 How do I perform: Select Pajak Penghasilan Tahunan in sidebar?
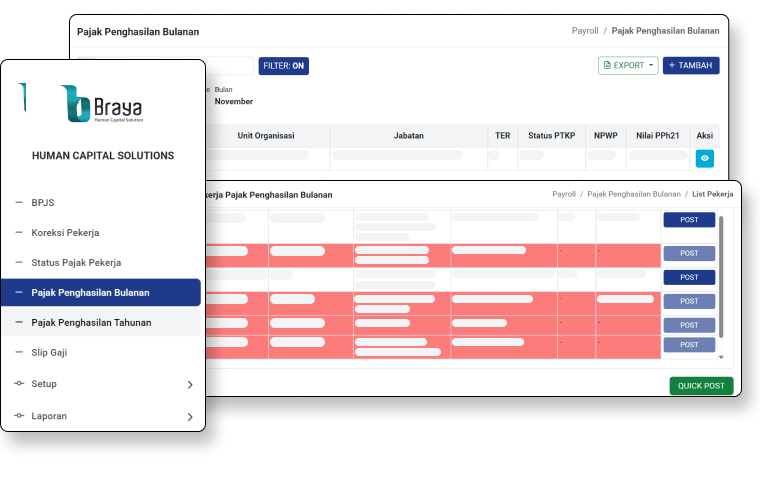coord(90,322)
